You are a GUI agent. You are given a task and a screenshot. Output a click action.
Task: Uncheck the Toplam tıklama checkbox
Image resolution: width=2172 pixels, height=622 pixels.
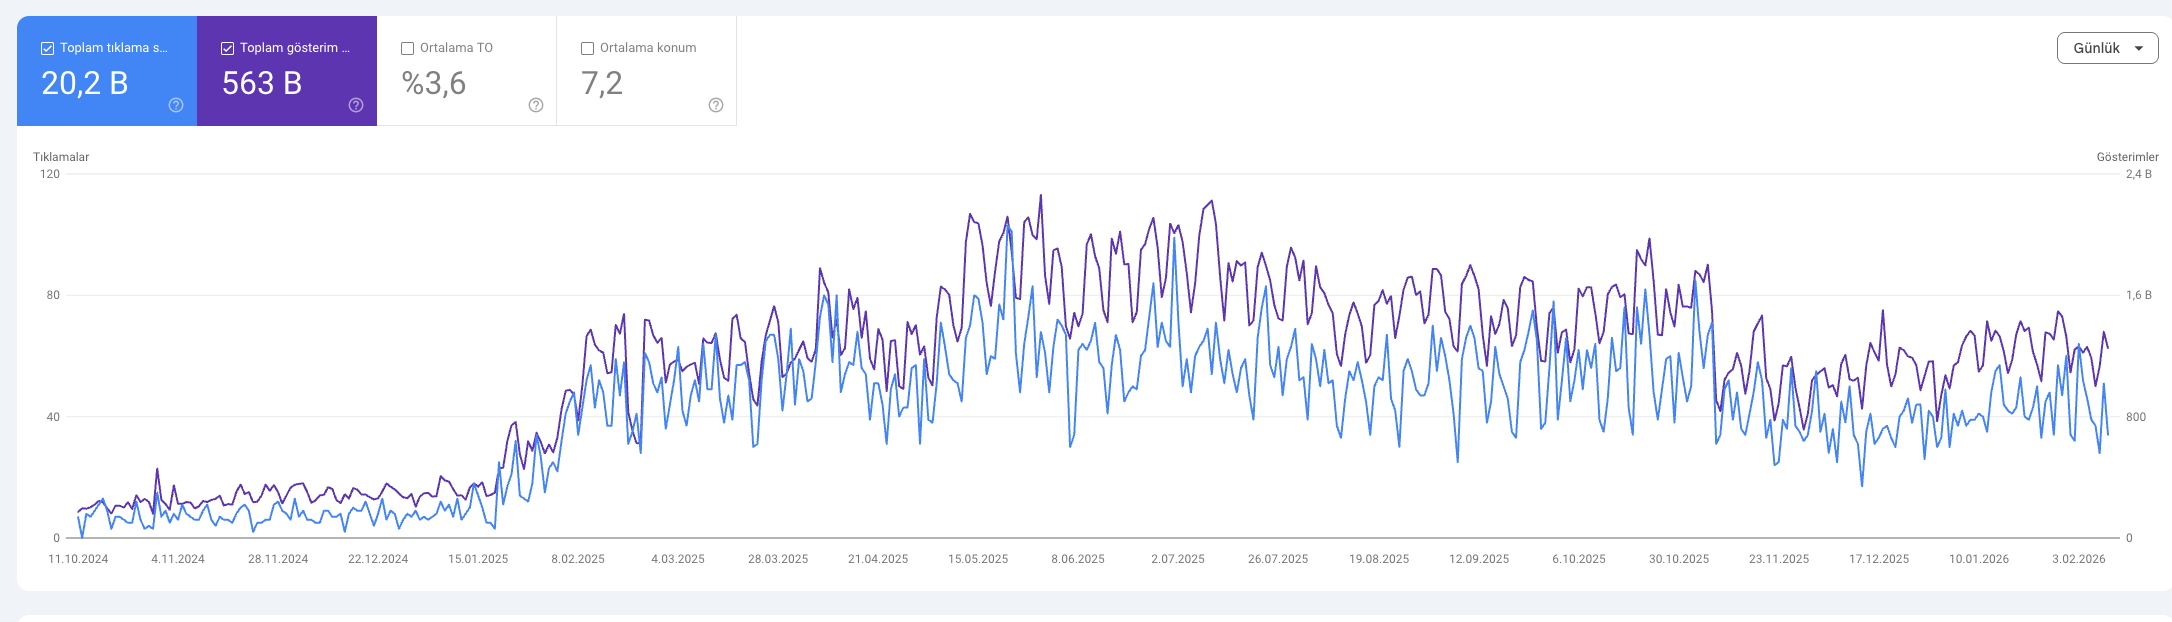click(x=47, y=48)
